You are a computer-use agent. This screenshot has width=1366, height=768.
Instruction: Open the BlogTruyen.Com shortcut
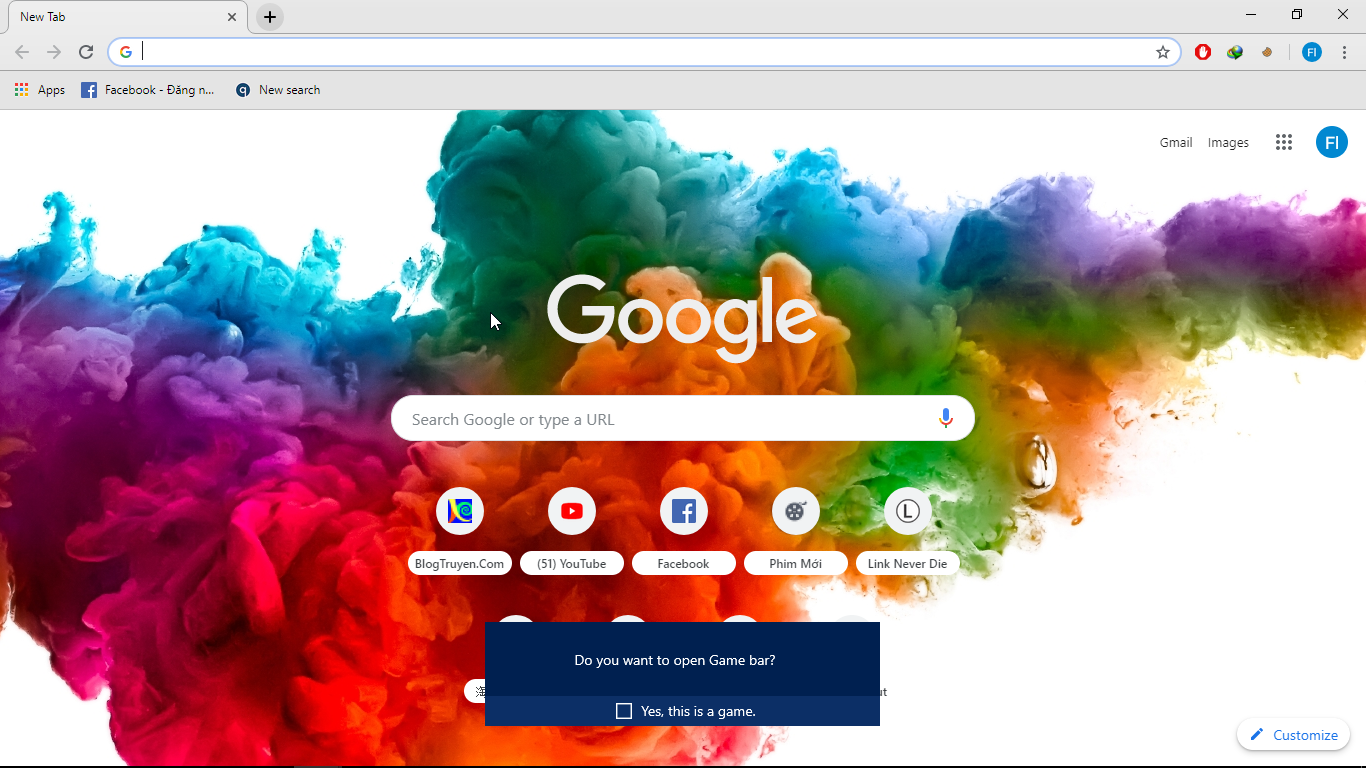[460, 512]
